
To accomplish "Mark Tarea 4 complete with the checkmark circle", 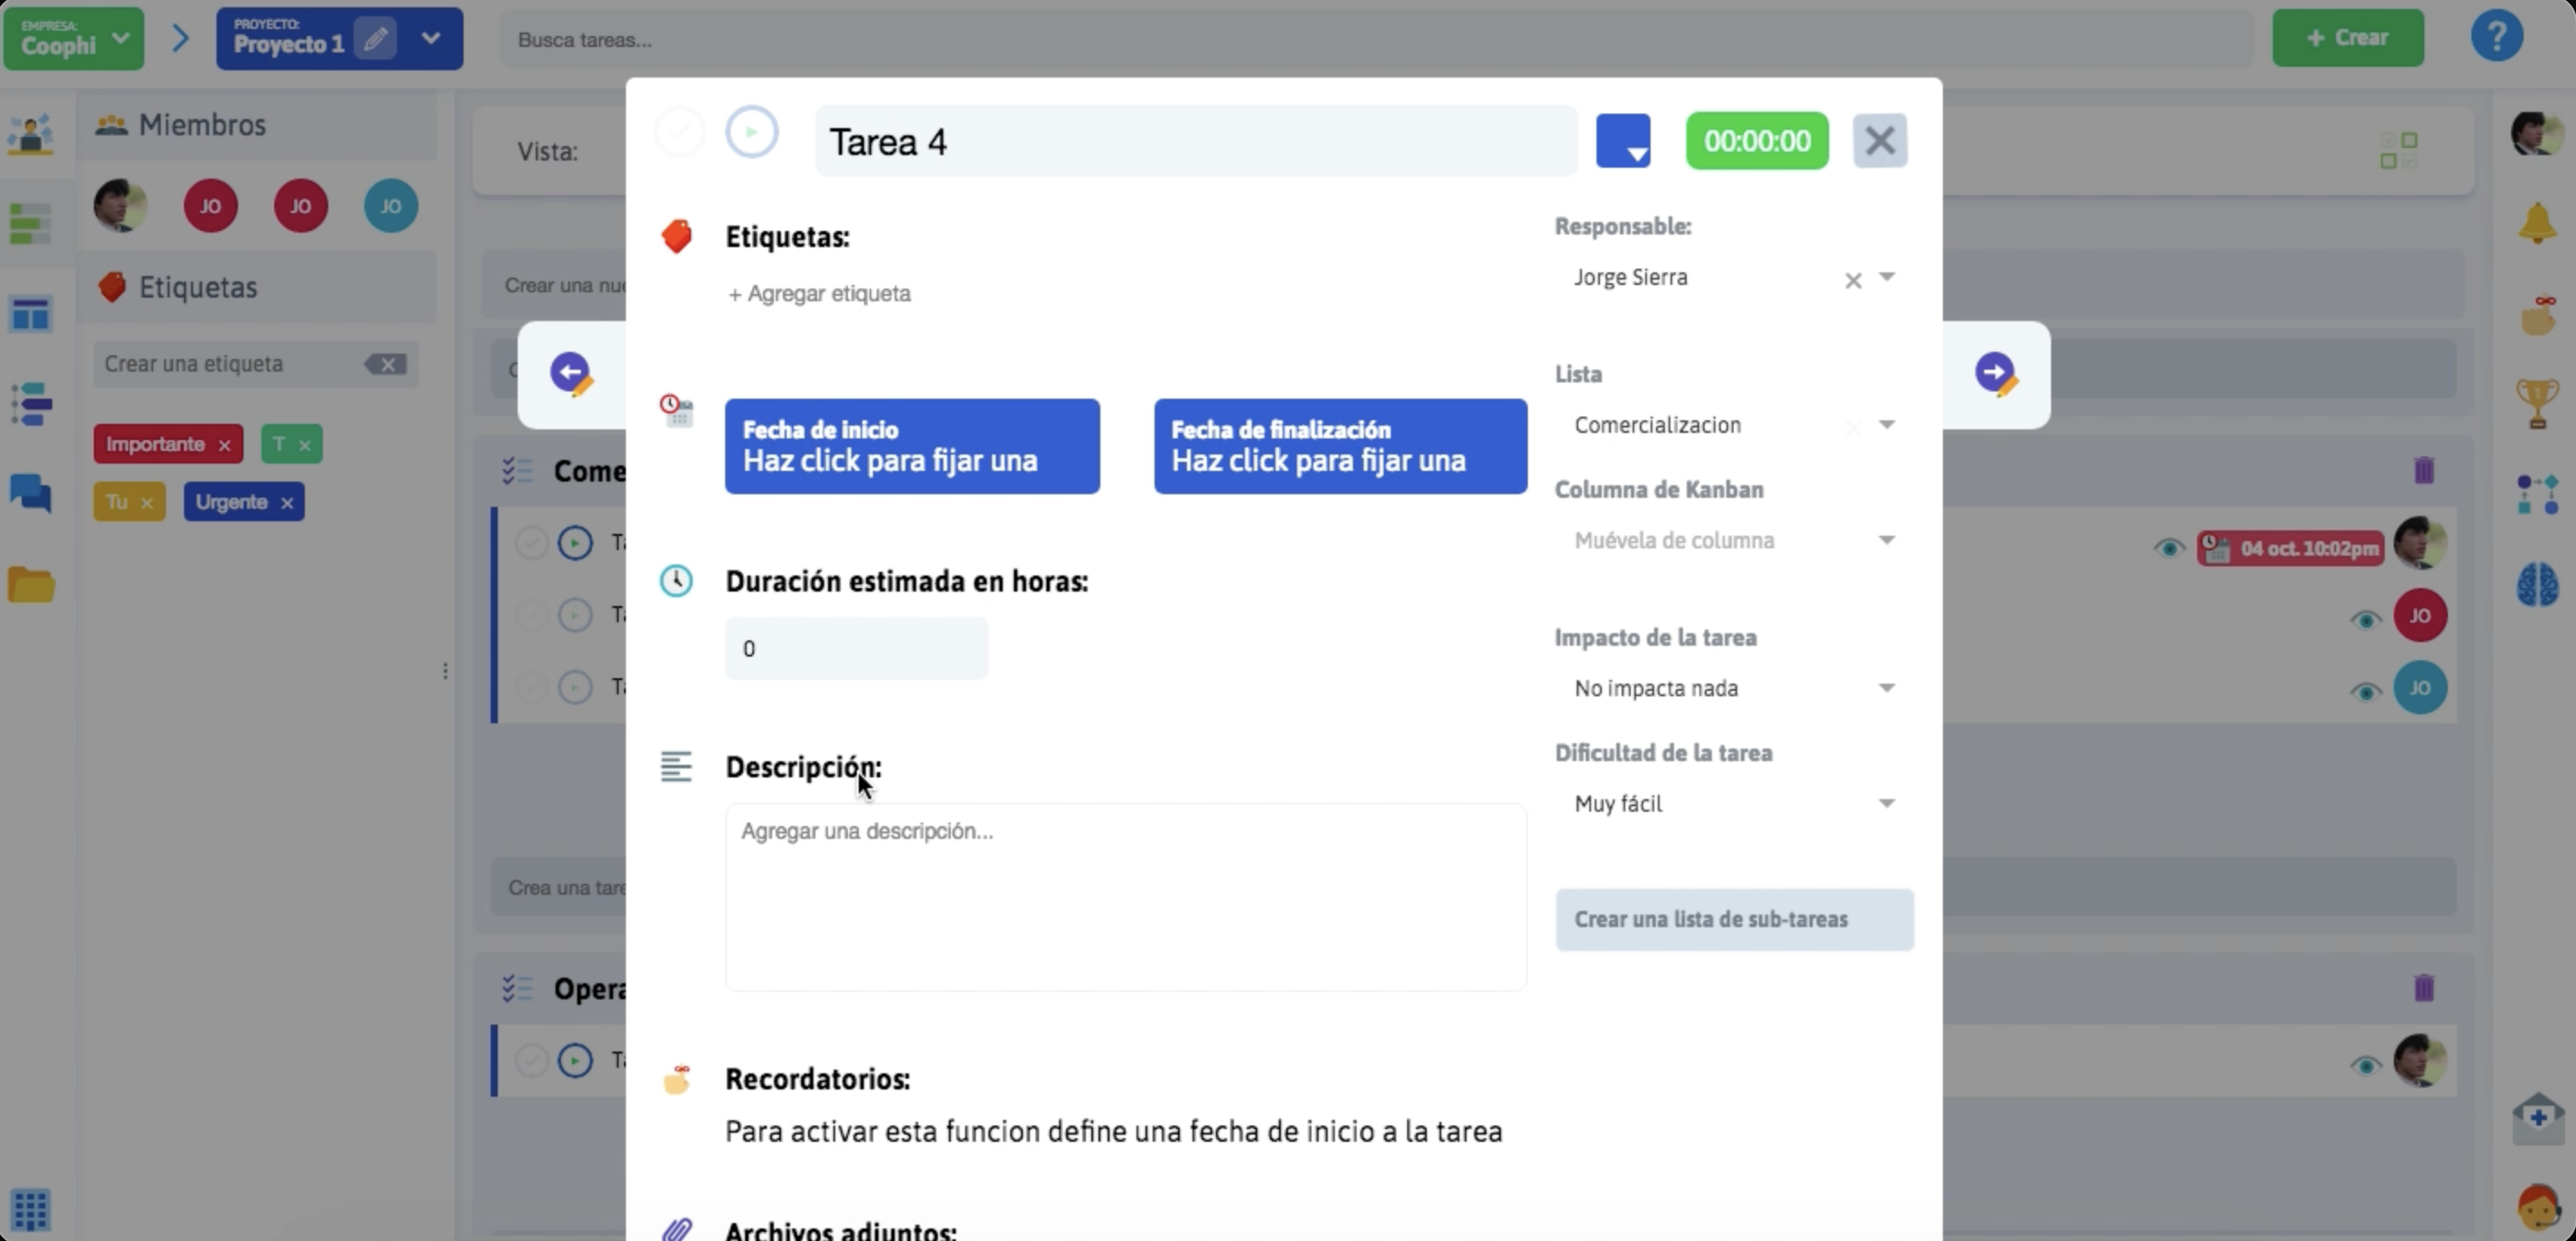I will pyautogui.click(x=681, y=131).
